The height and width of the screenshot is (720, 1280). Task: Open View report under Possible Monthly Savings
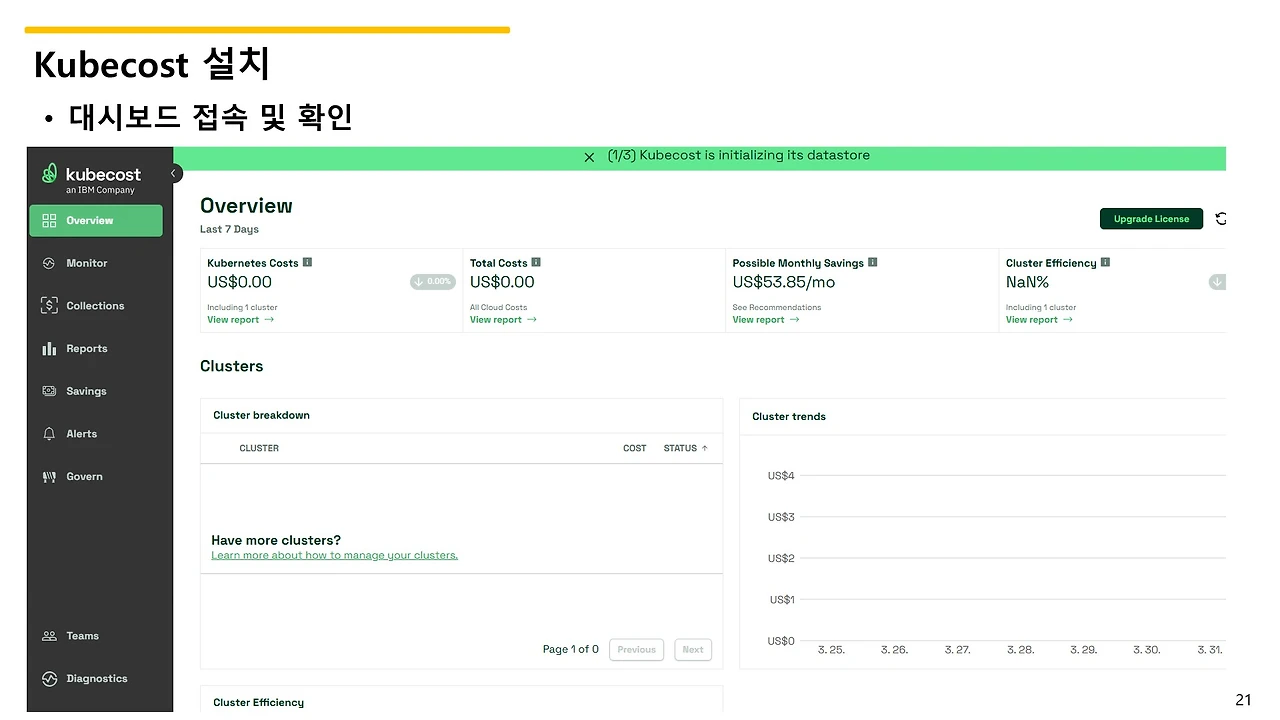[766, 320]
